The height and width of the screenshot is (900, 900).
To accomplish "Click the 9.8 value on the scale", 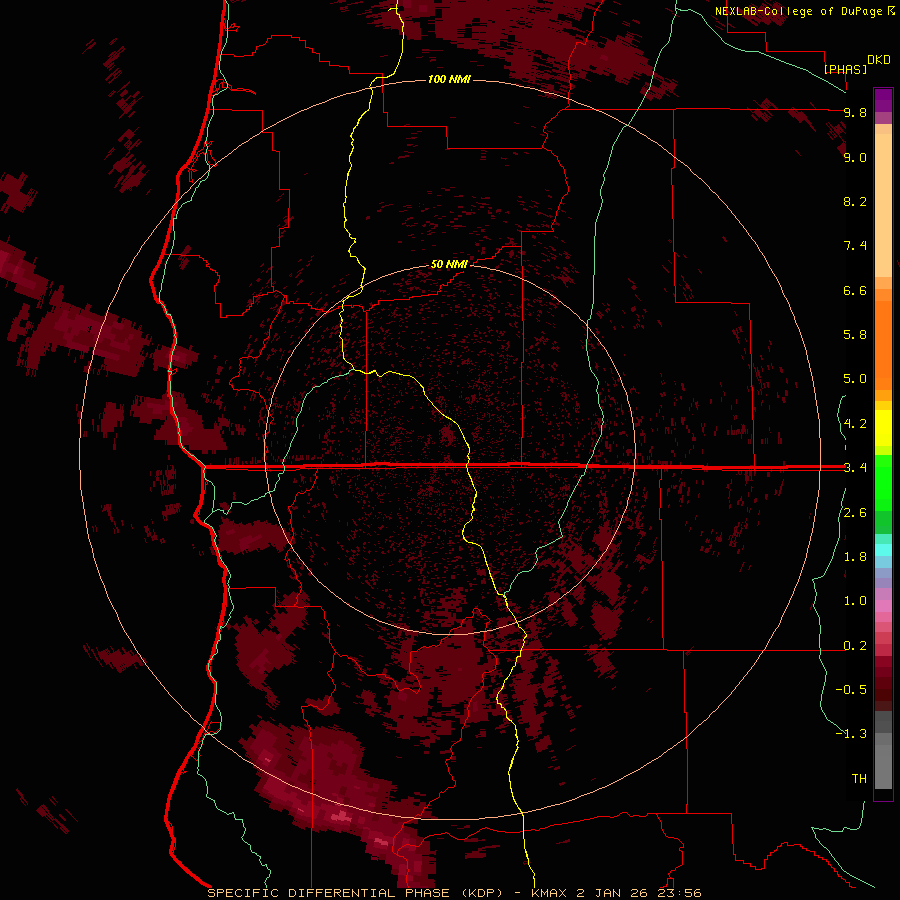I will (x=855, y=112).
